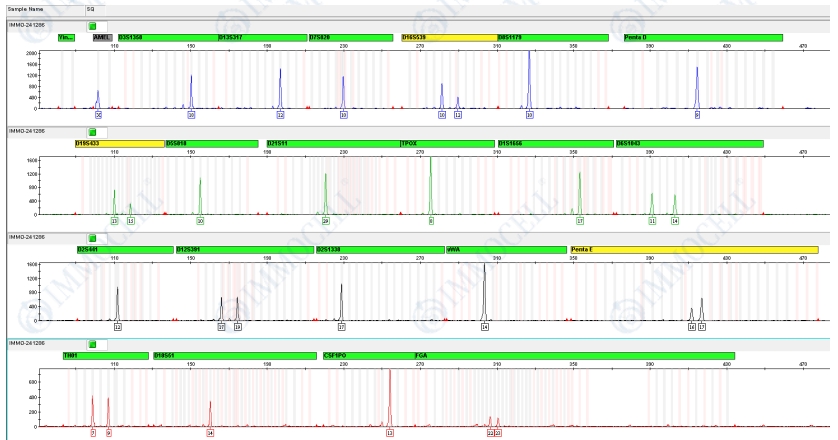This screenshot has height=440, width=838.
Task: Select the D5S818 marker bar
Action: pyautogui.click(x=212, y=144)
